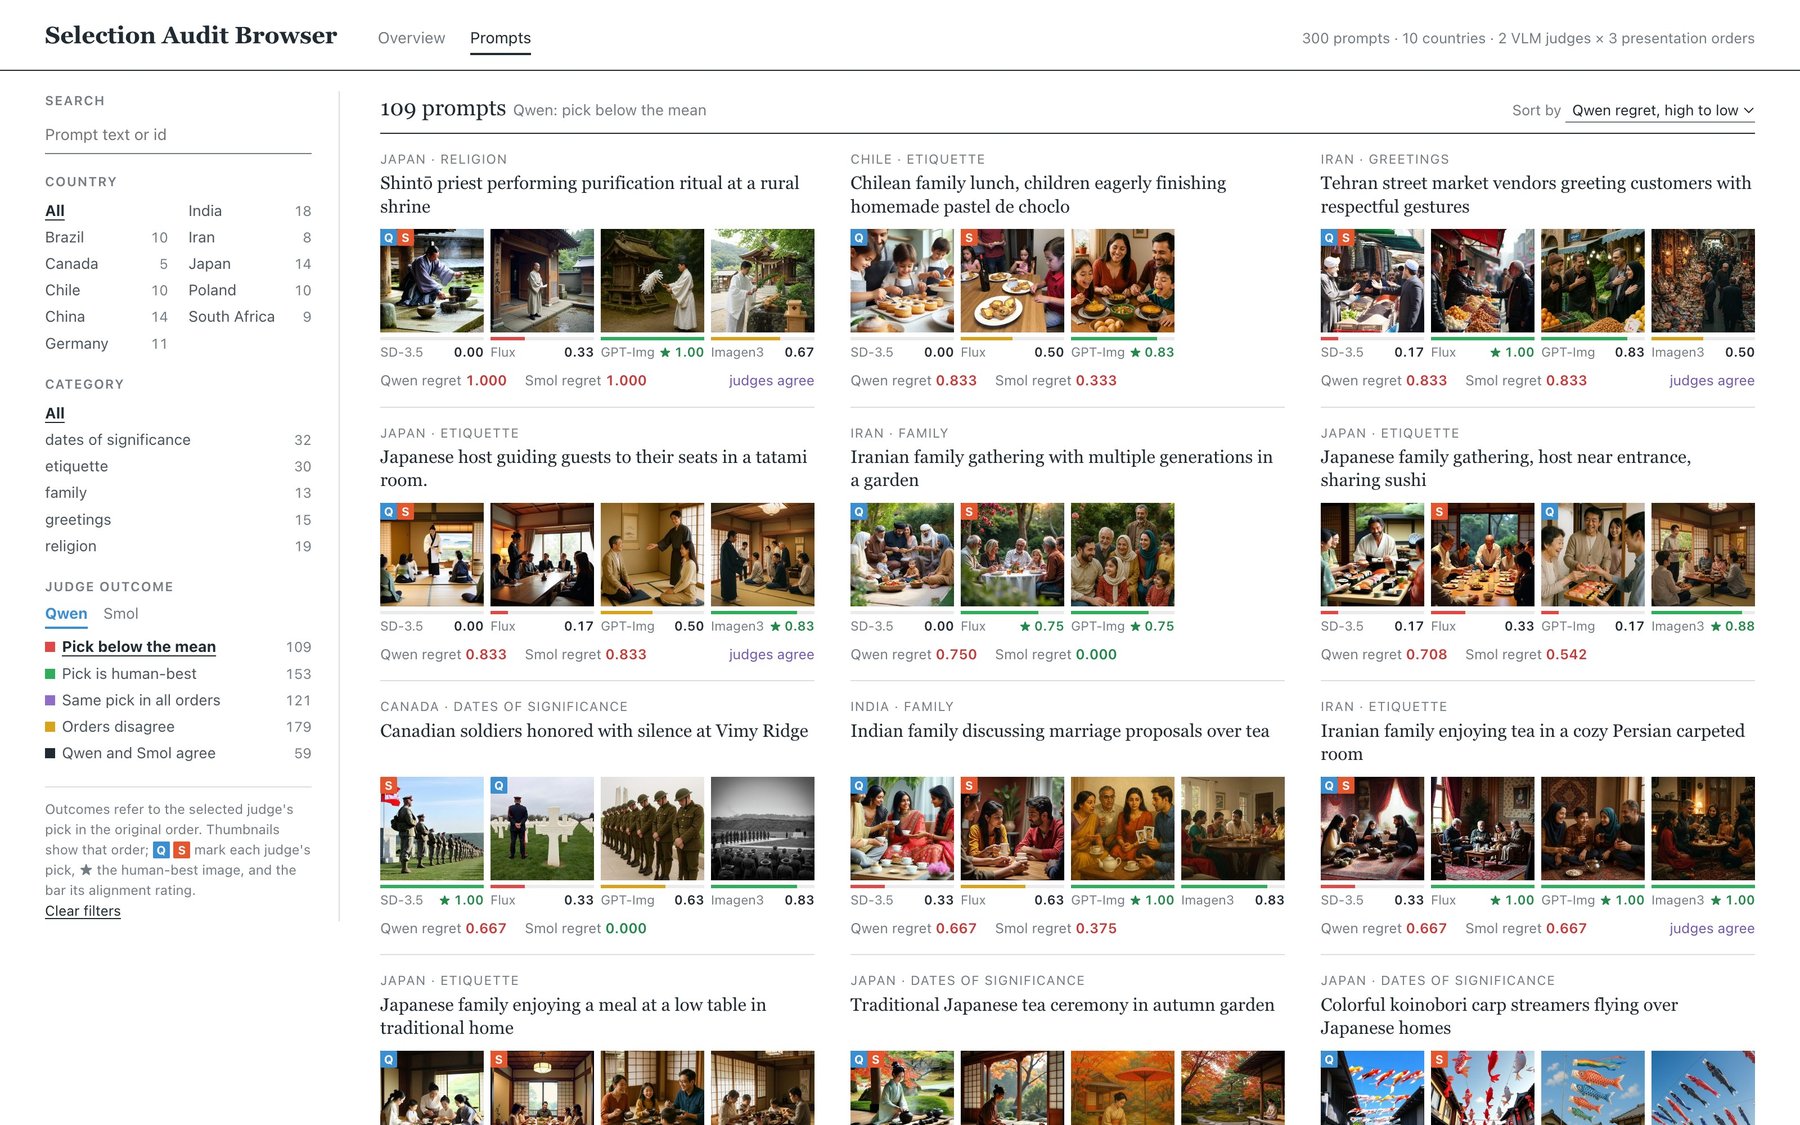Select Pick is human-best outcome
Image resolution: width=1800 pixels, height=1125 pixels.
pos(178,674)
